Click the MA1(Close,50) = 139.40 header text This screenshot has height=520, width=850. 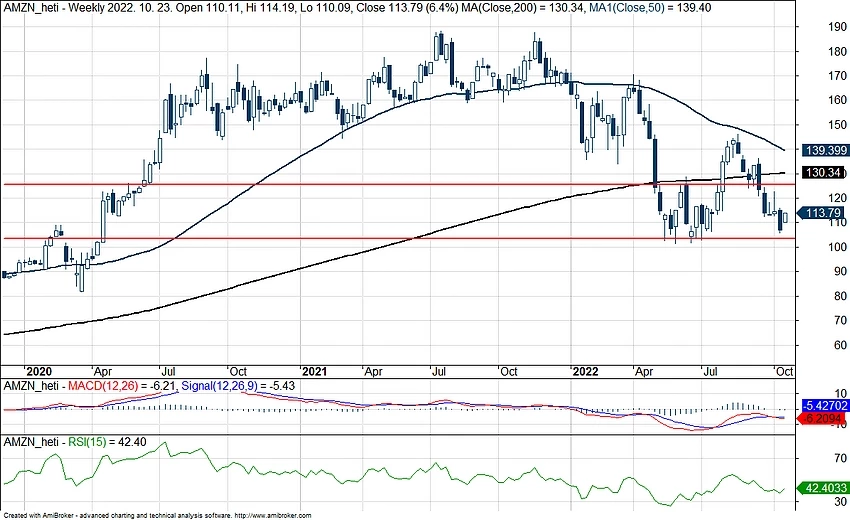point(650,8)
